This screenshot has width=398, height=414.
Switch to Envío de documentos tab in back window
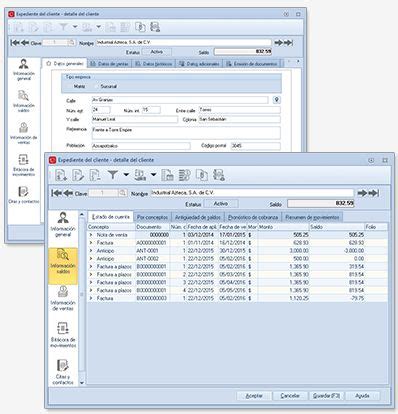click(x=252, y=64)
